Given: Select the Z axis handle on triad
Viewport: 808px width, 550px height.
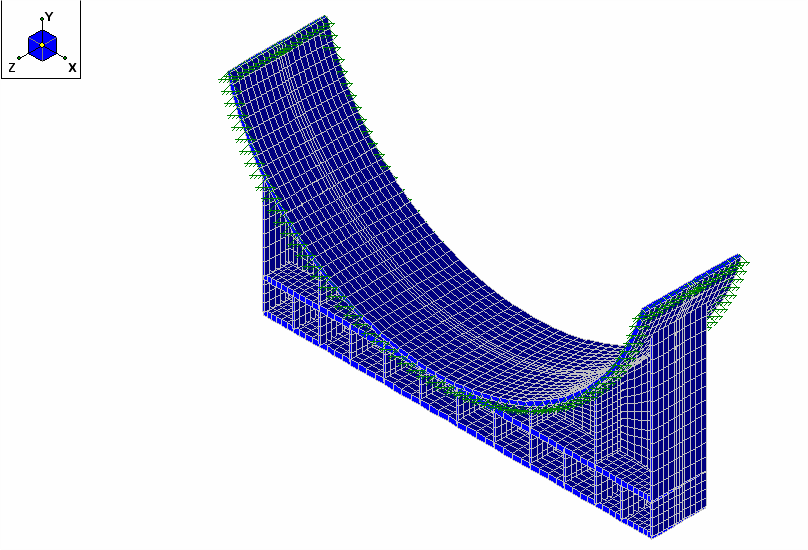Looking at the screenshot, I should pyautogui.click(x=19, y=58).
